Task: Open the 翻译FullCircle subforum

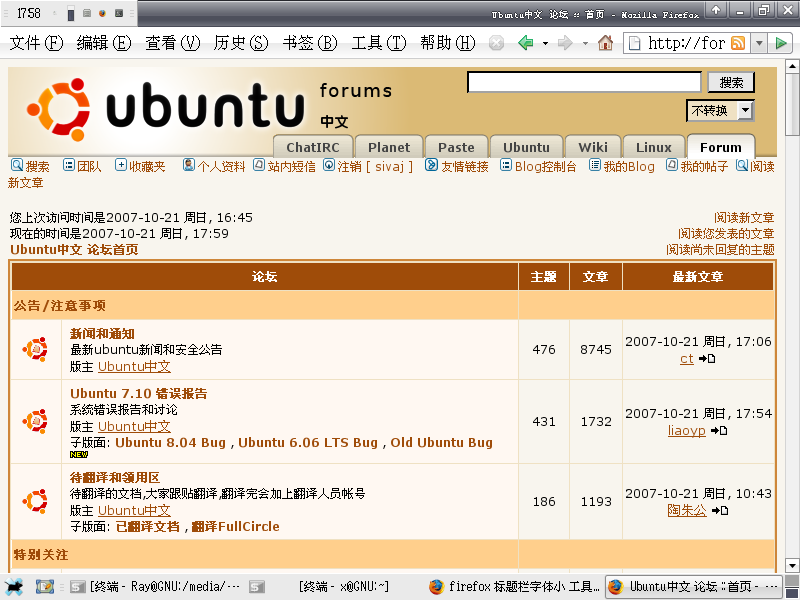Action: pyautogui.click(x=235, y=526)
